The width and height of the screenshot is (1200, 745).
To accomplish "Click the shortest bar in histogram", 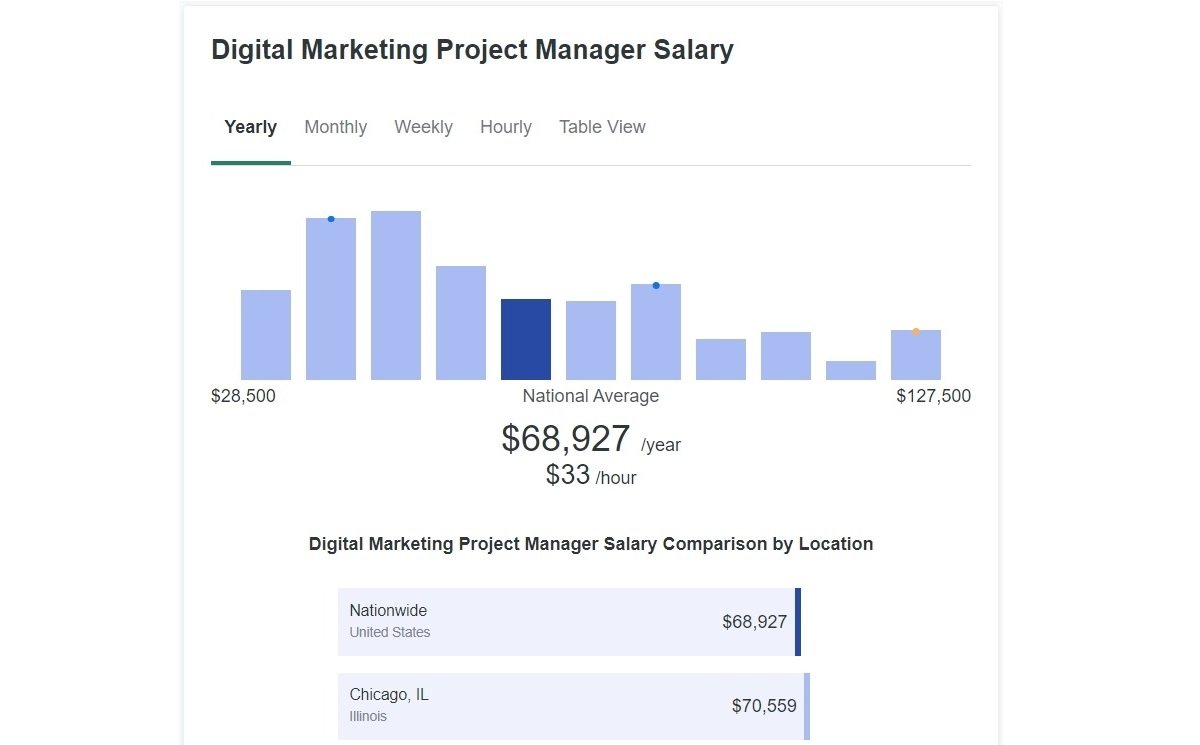I will pyautogui.click(x=850, y=370).
